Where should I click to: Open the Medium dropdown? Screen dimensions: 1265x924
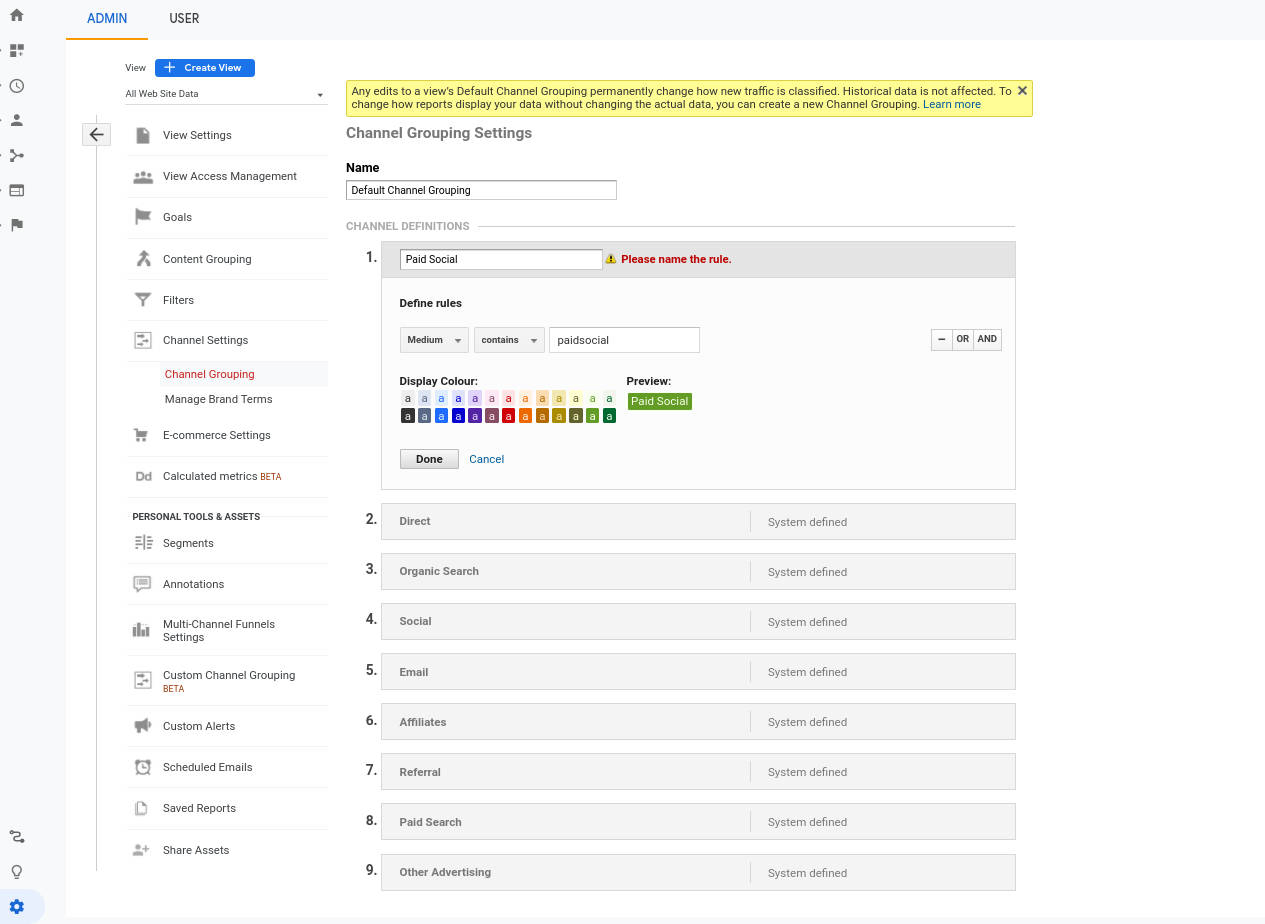pyautogui.click(x=433, y=339)
